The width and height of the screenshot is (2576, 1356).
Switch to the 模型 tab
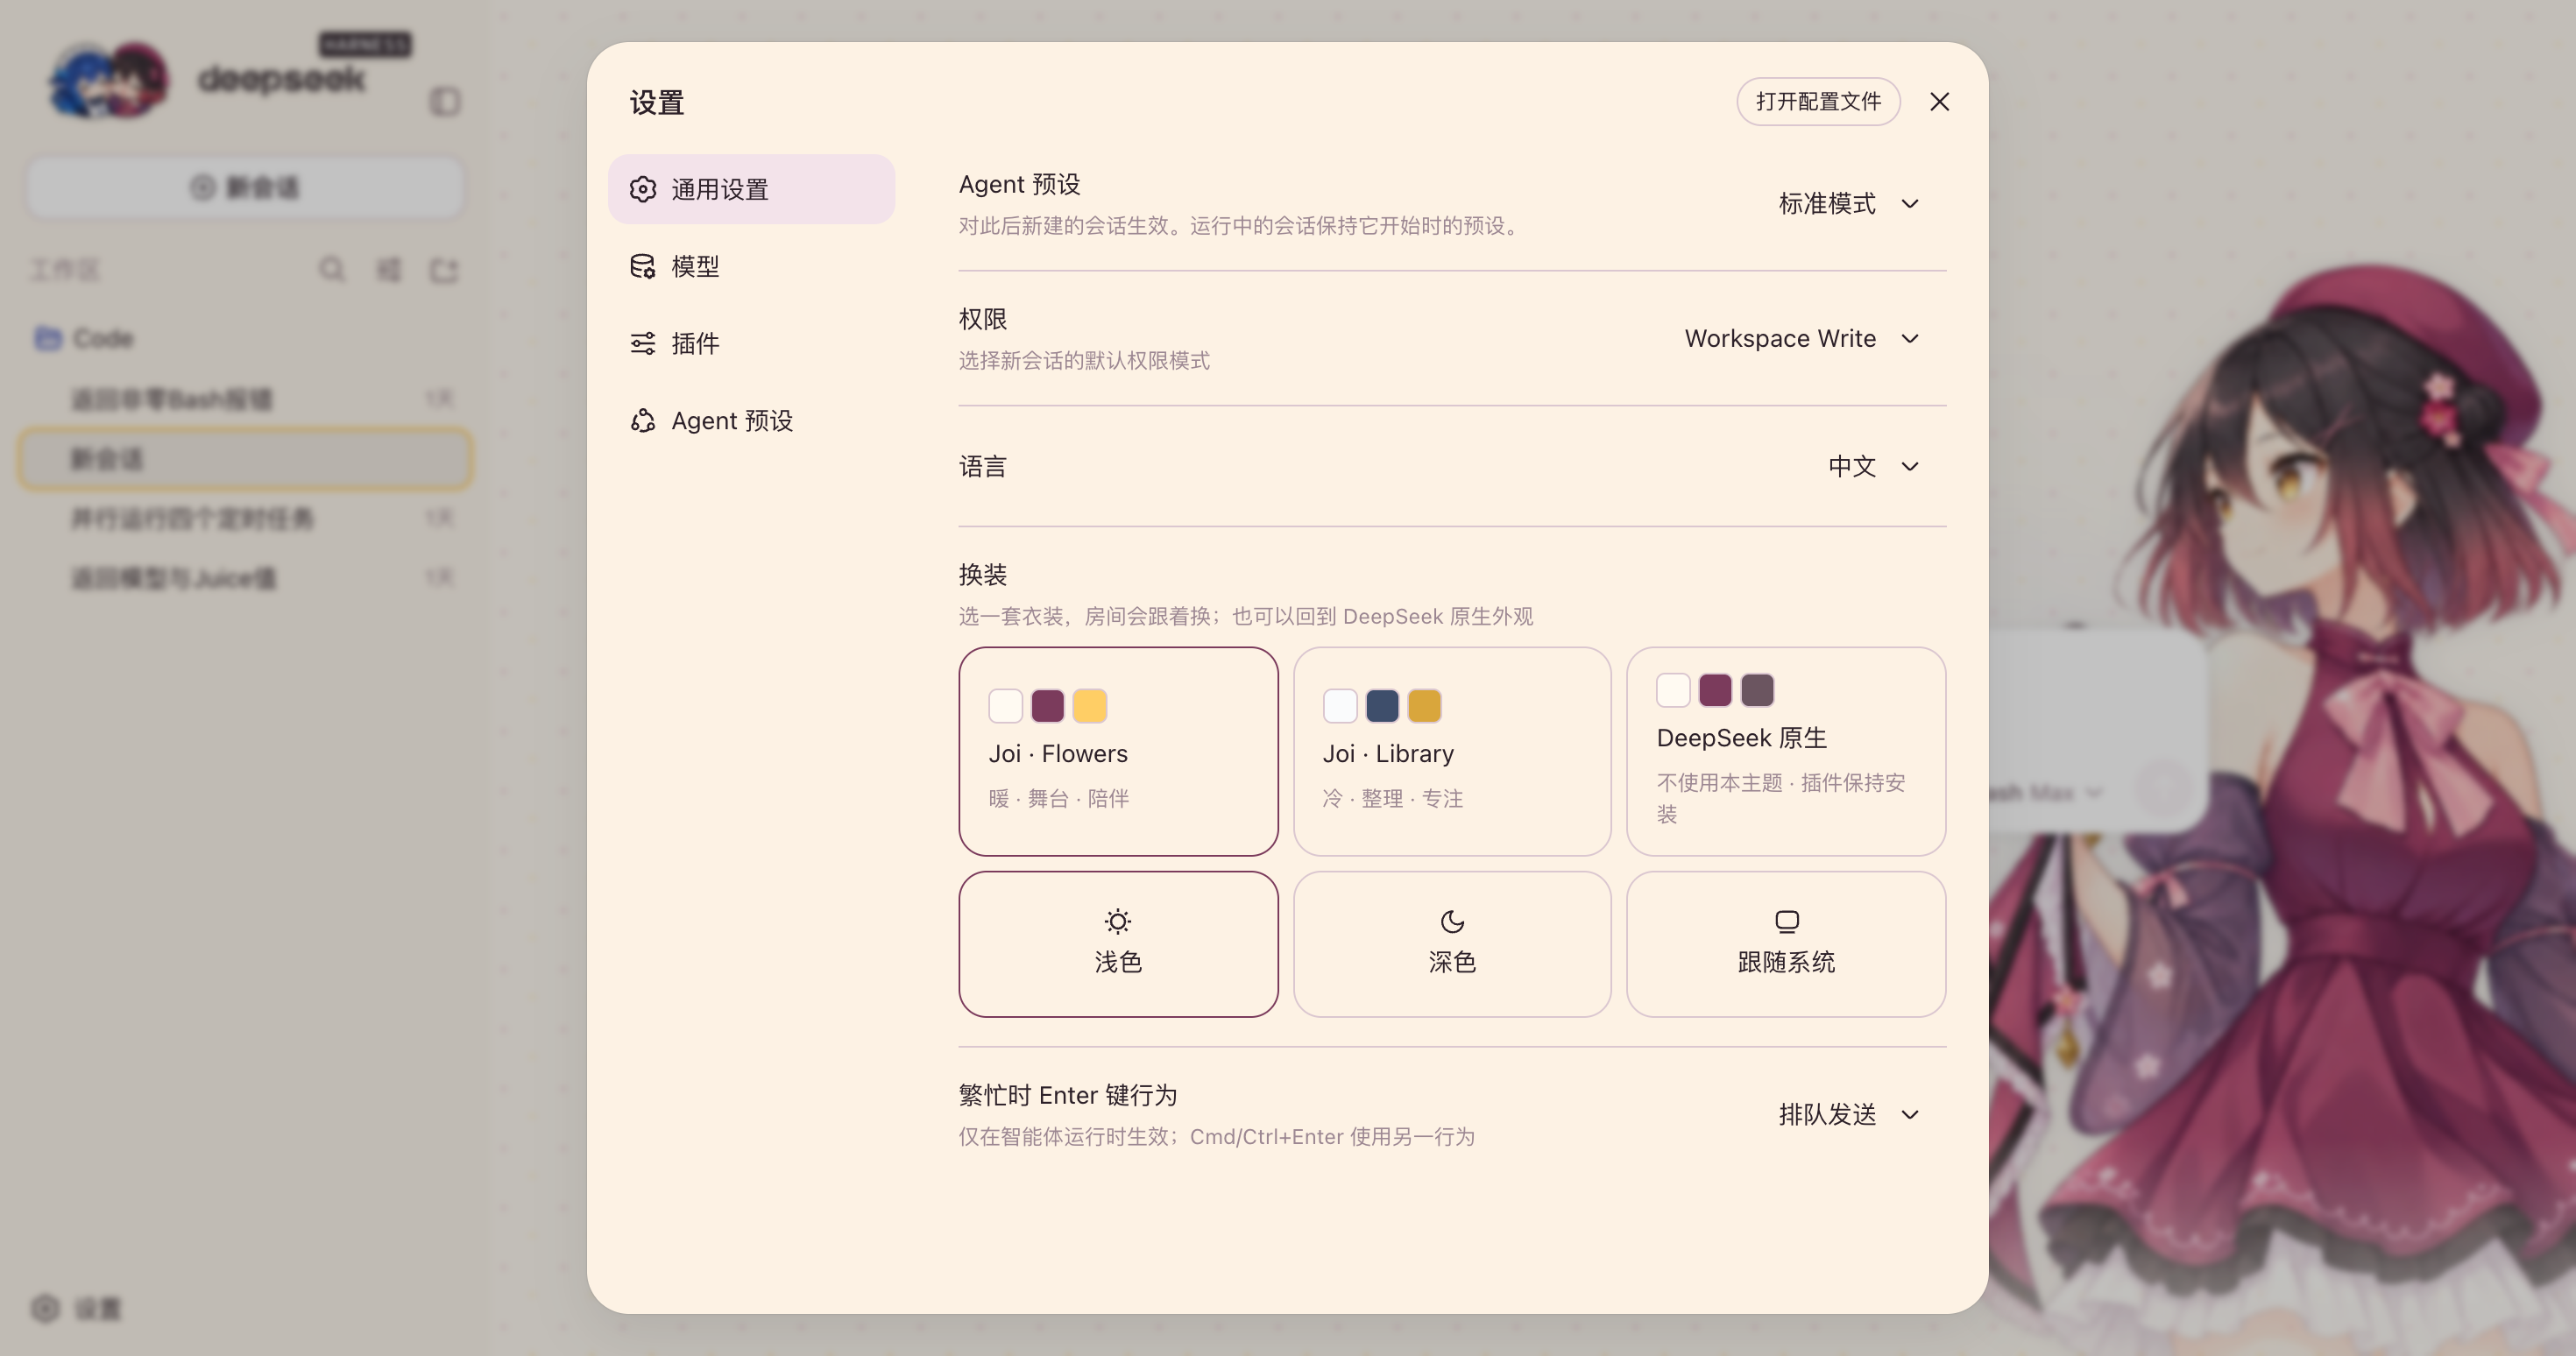(751, 266)
